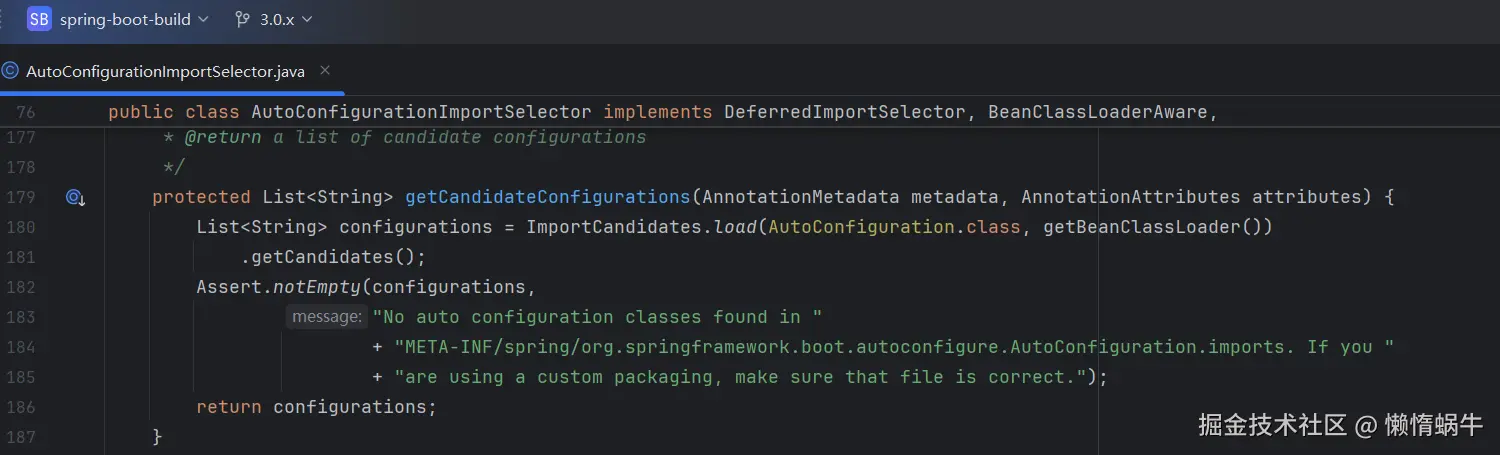Open the spring-boot-build project dropdown

(134, 19)
